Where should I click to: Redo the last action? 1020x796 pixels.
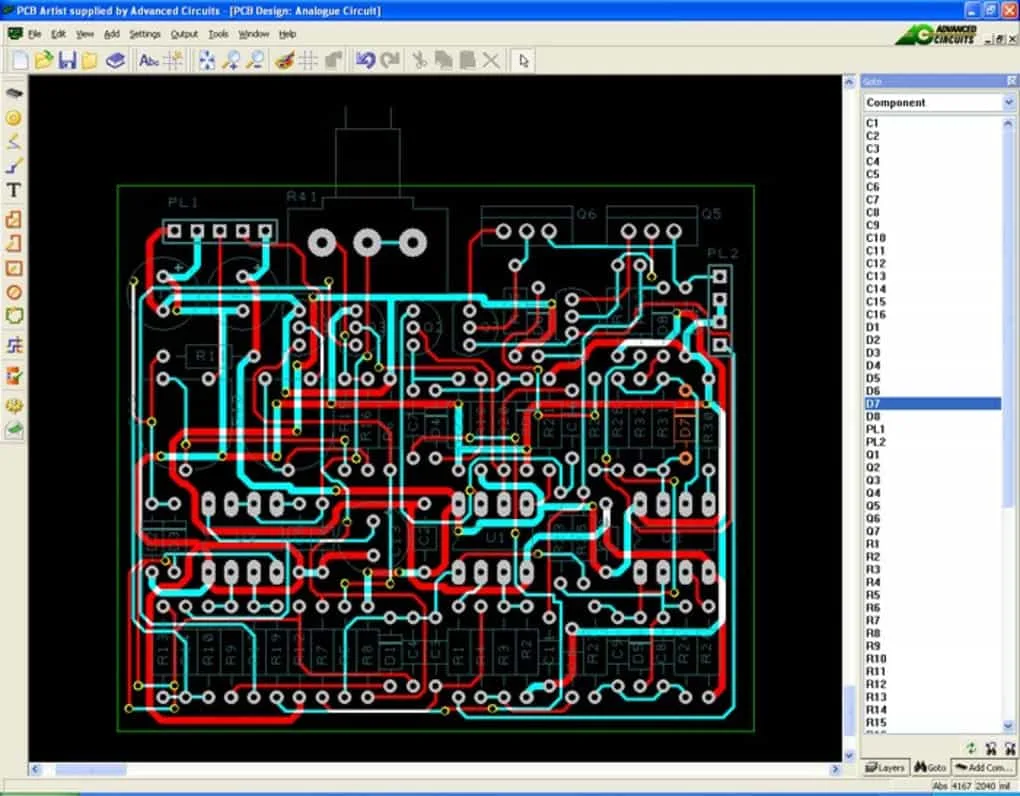tap(389, 60)
